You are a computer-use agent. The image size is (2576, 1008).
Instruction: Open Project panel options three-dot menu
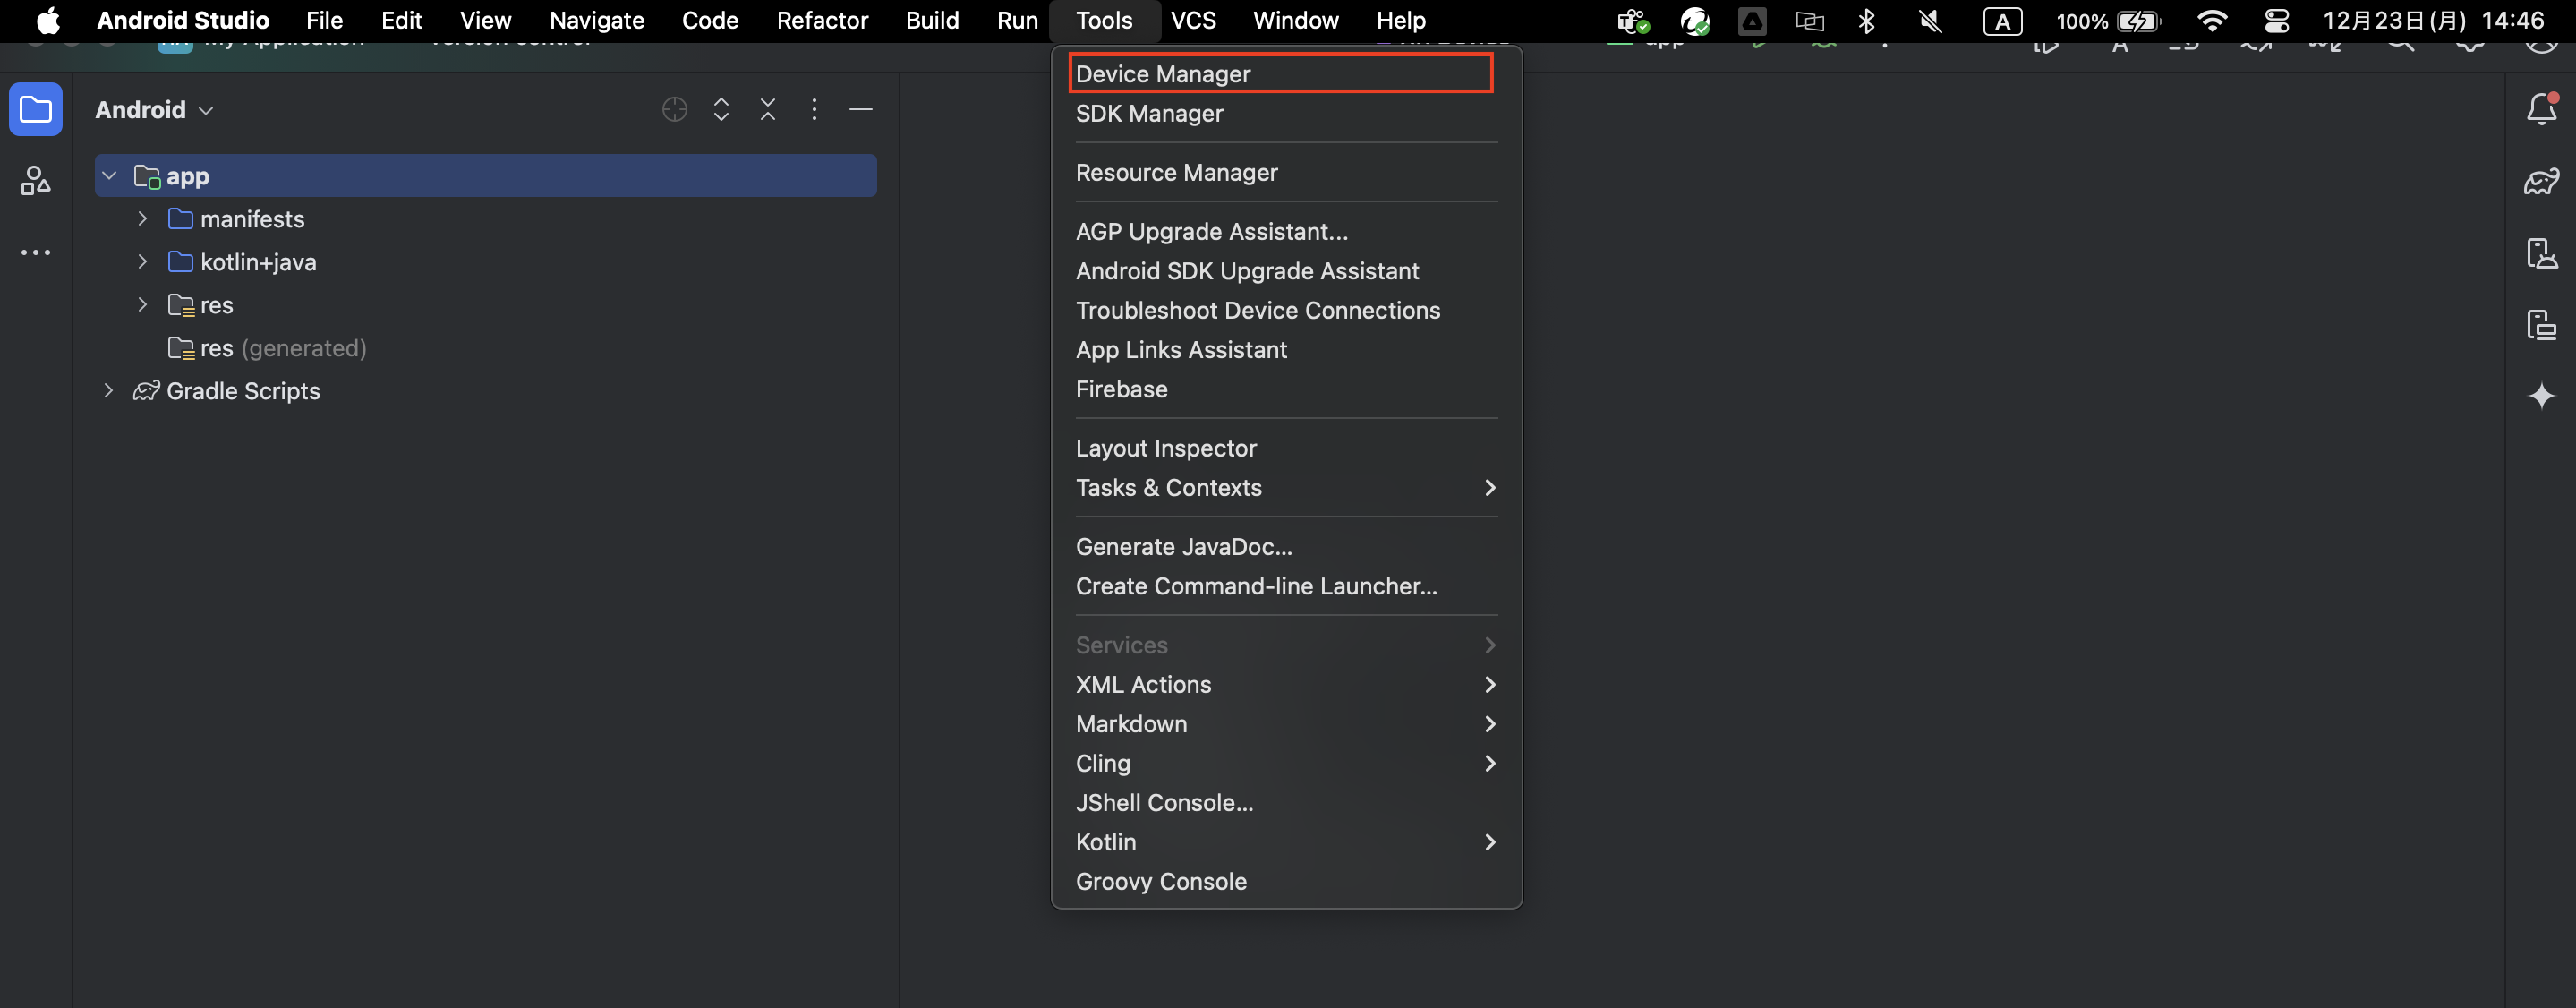tap(814, 110)
